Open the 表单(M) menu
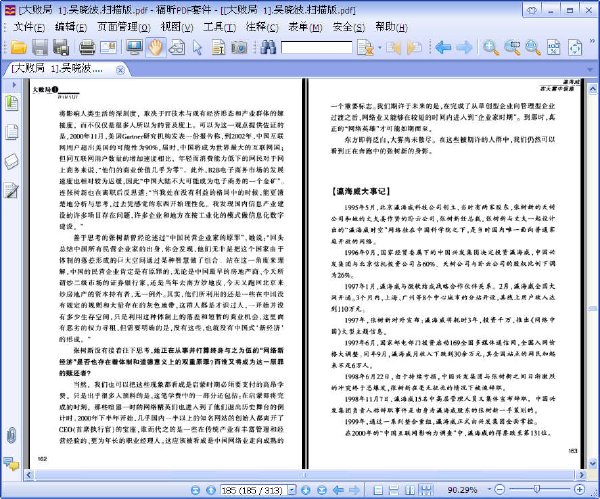 coord(305,27)
